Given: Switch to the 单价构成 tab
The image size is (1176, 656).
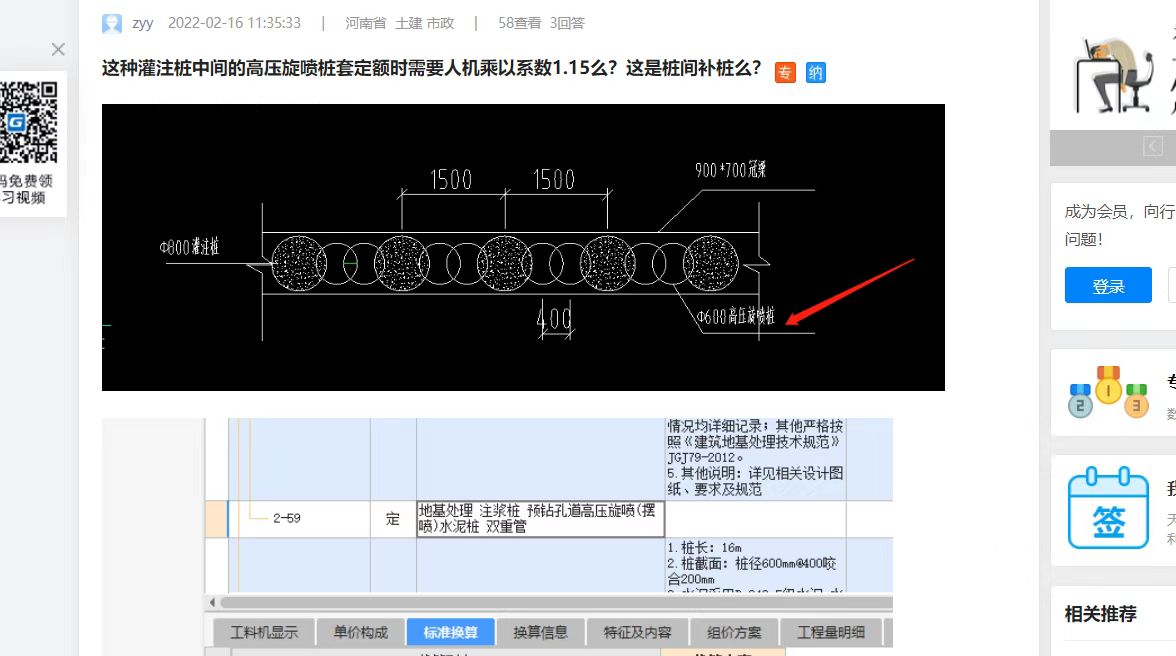Looking at the screenshot, I should 360,632.
